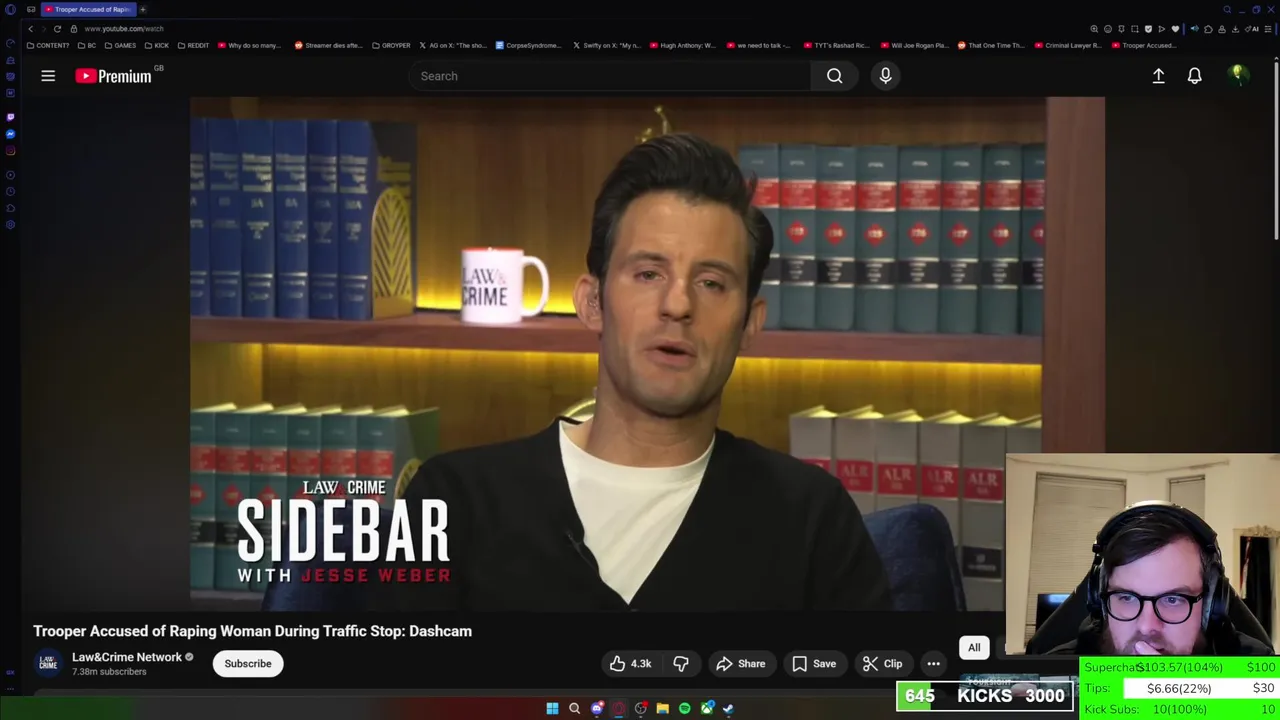This screenshot has height=720, width=1280.
Task: Open the YouTube guide hamburger menu
Action: (x=48, y=76)
